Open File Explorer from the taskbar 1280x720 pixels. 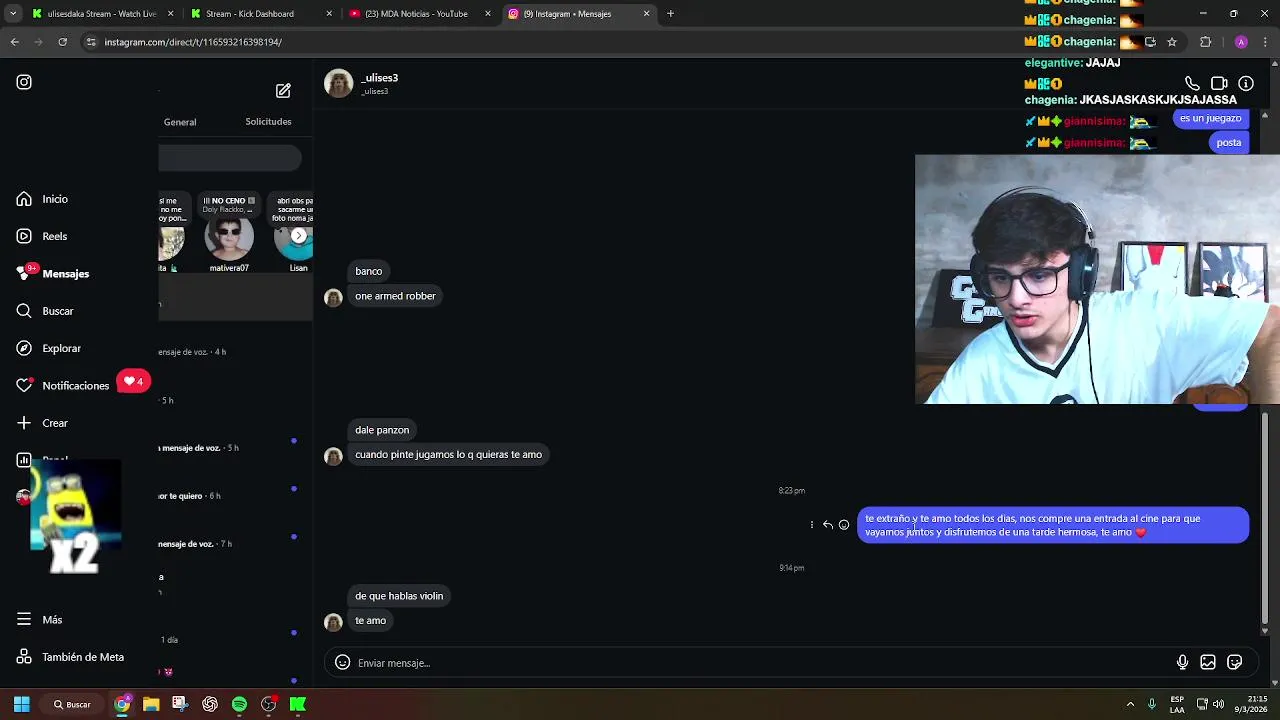pyautogui.click(x=151, y=704)
